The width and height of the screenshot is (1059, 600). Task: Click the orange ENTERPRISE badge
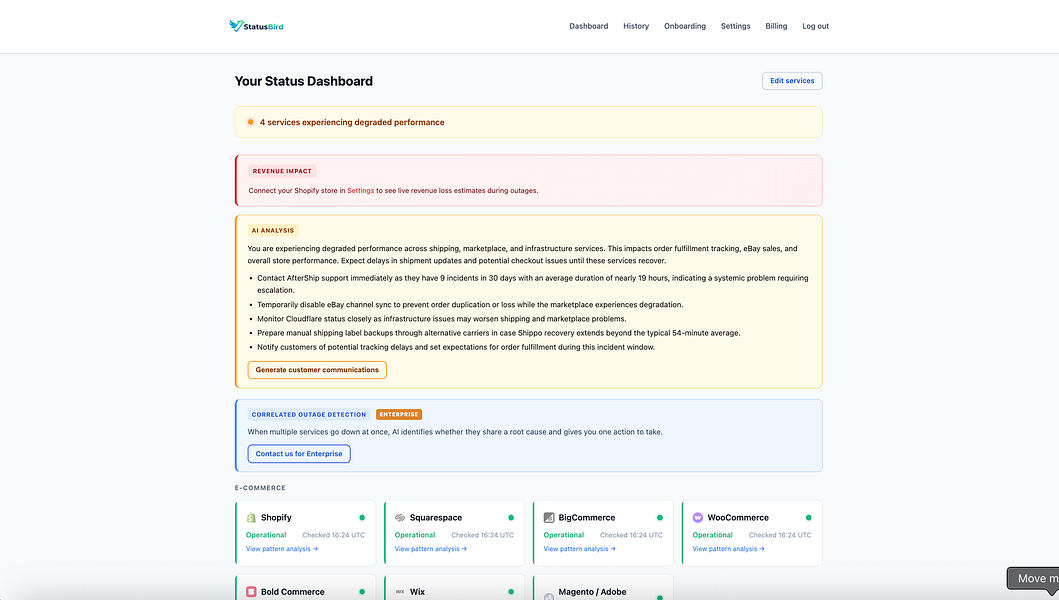(x=398, y=414)
